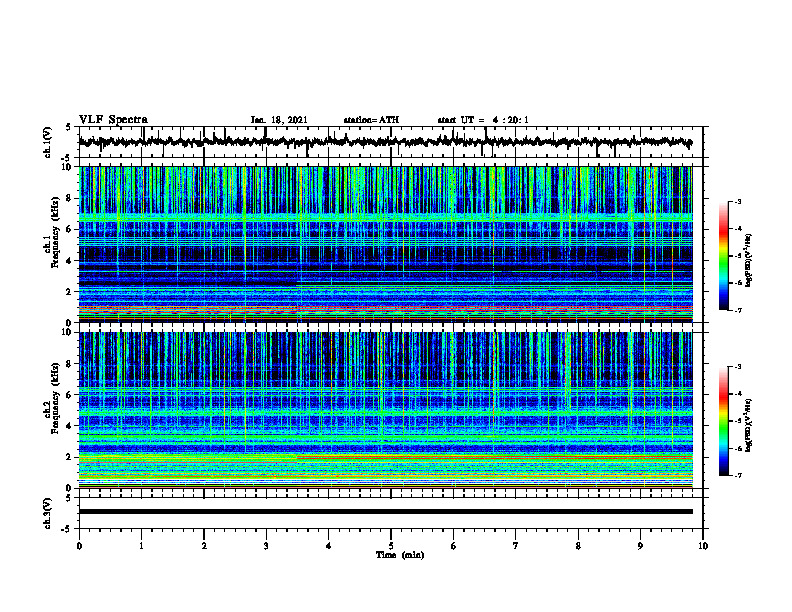Click time axis tick label "9"

[x=640, y=546]
